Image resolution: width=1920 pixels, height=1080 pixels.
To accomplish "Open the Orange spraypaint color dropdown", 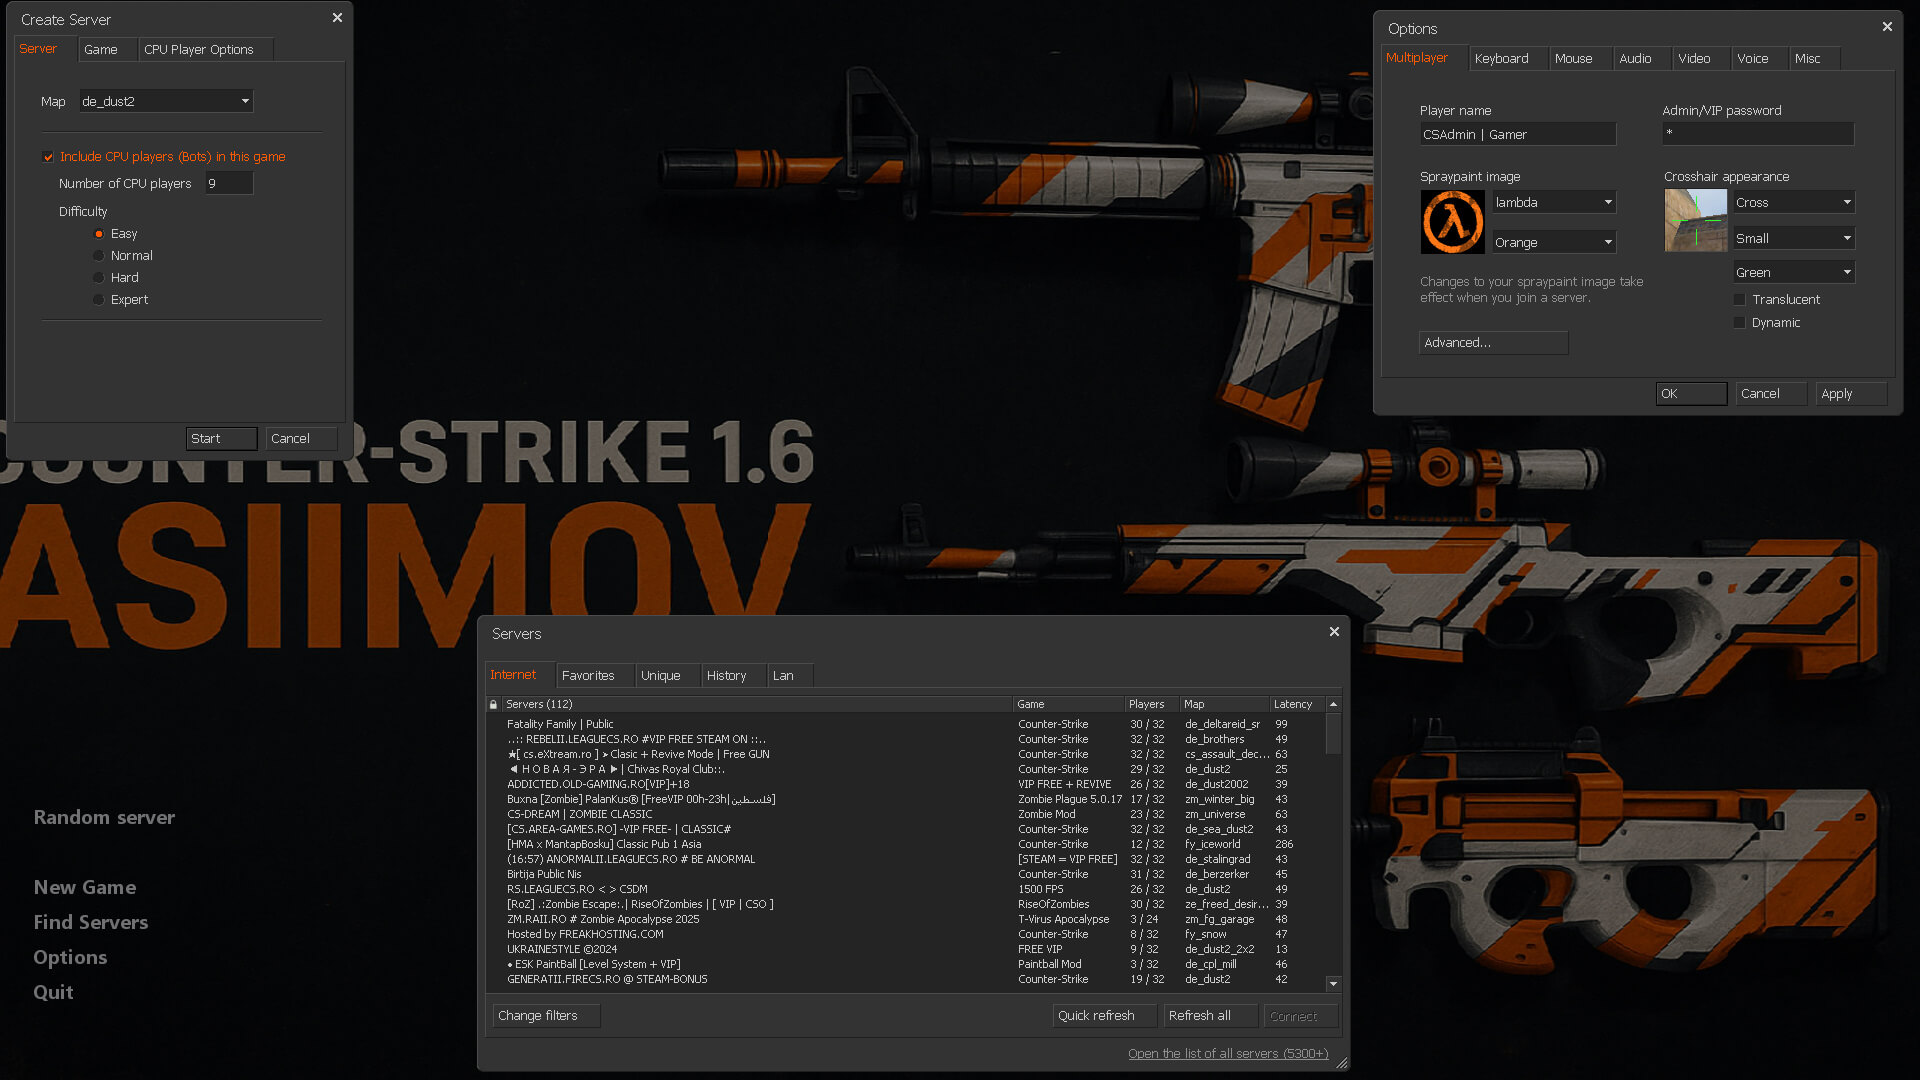I will click(1554, 242).
